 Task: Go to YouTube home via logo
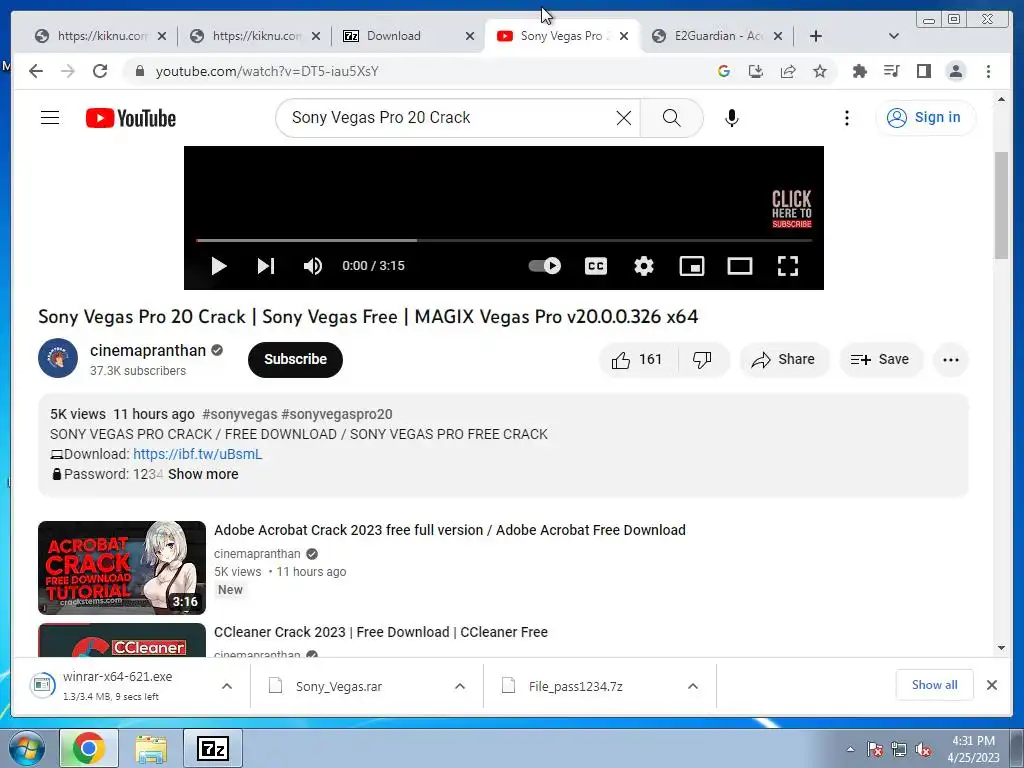[131, 118]
